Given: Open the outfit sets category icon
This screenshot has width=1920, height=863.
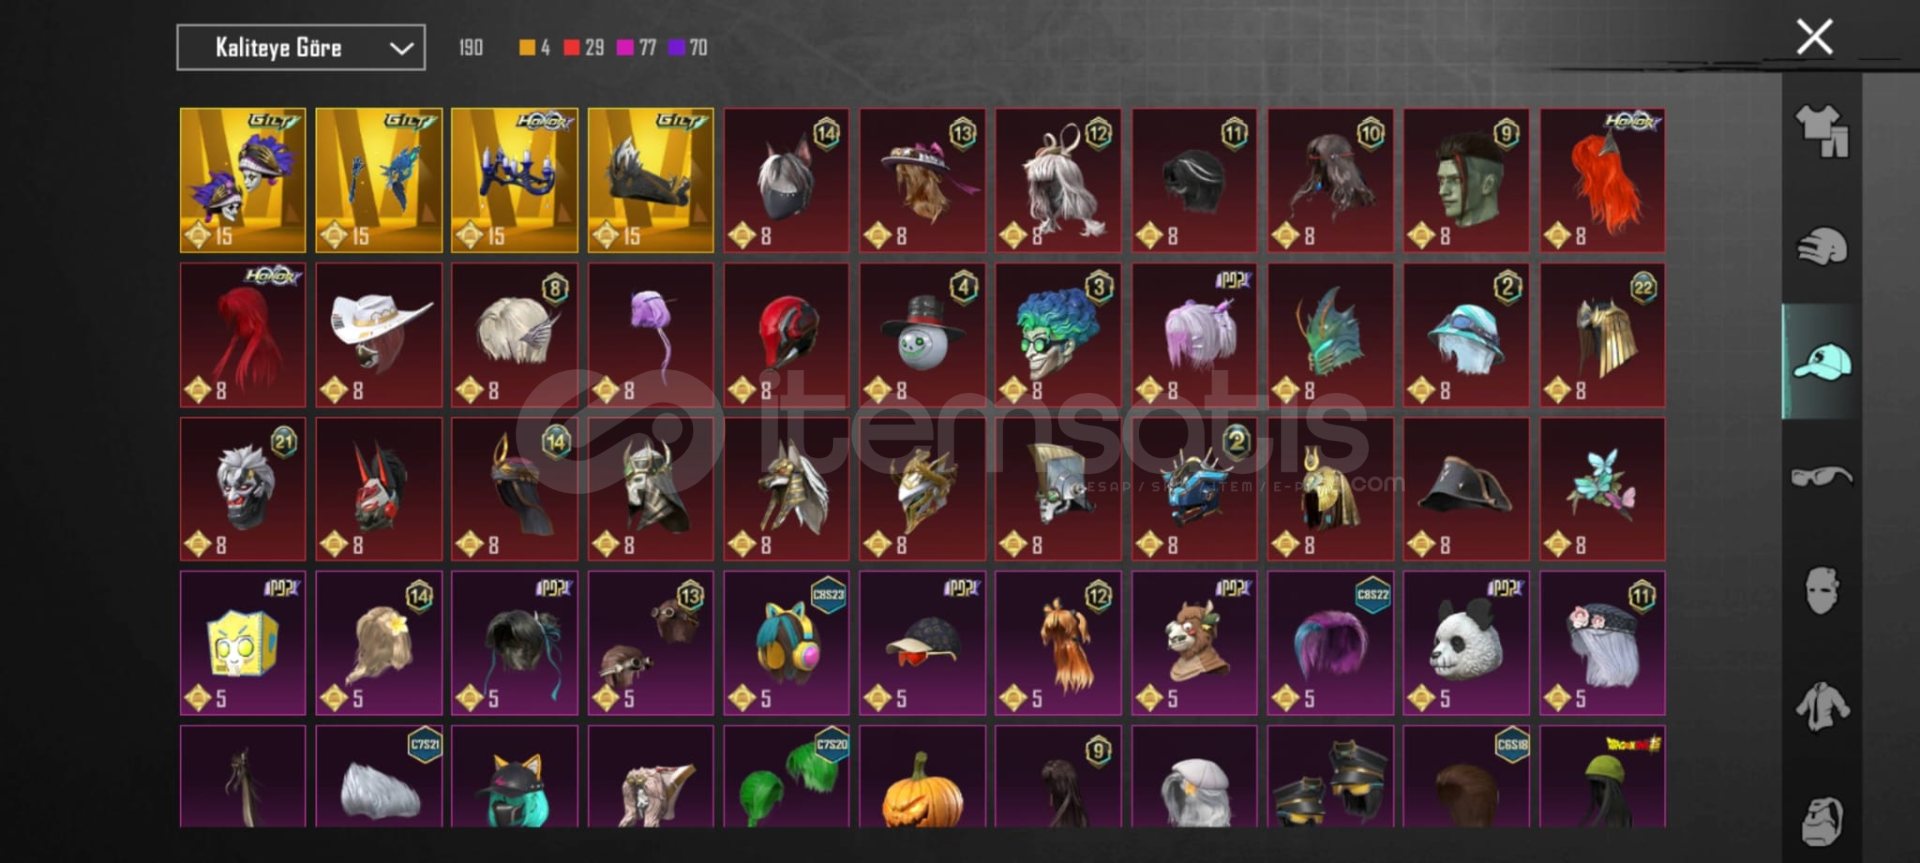Looking at the screenshot, I should 1822,131.
